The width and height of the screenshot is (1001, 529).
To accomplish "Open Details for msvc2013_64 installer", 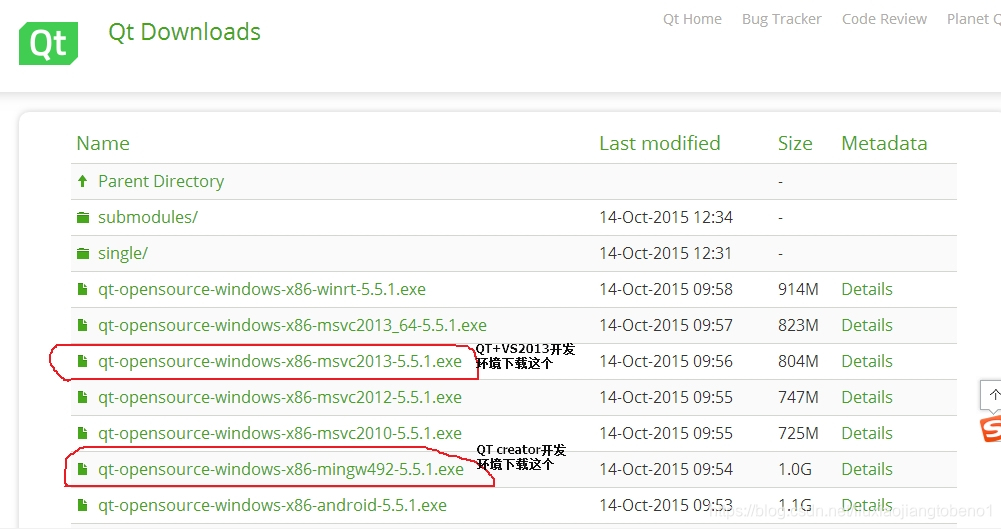I will pos(867,325).
